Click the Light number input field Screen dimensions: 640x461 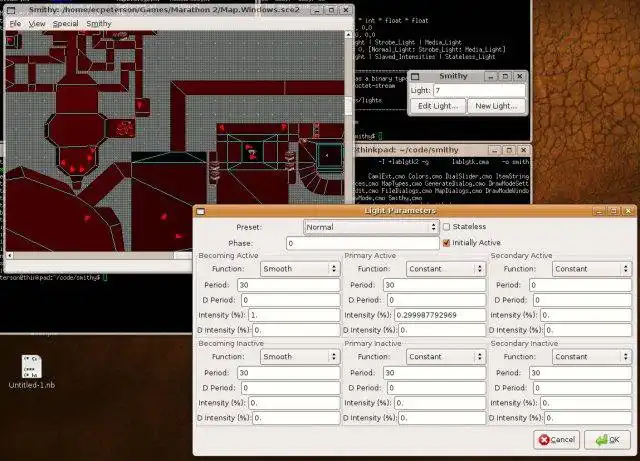tap(479, 90)
